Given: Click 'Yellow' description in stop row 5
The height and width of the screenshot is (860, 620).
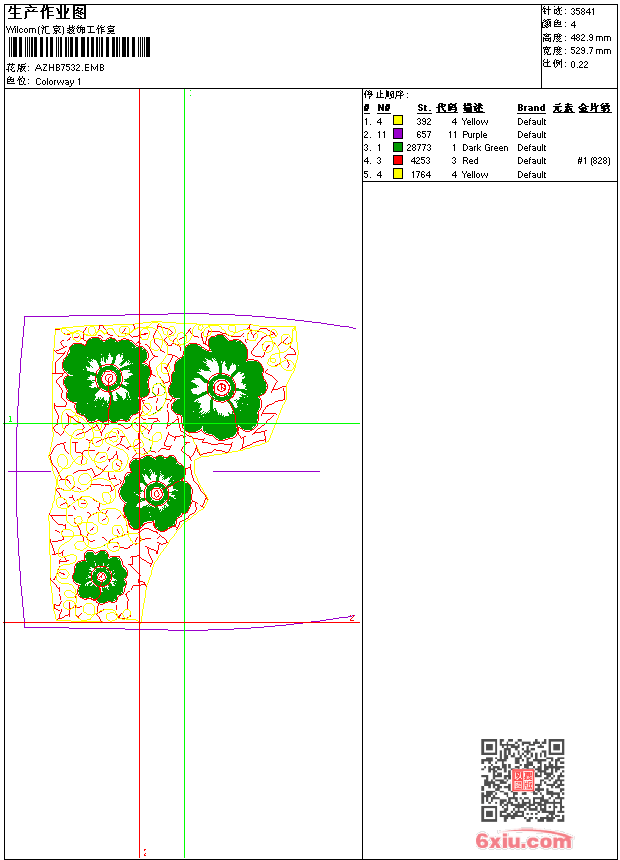Looking at the screenshot, I should 475,175.
